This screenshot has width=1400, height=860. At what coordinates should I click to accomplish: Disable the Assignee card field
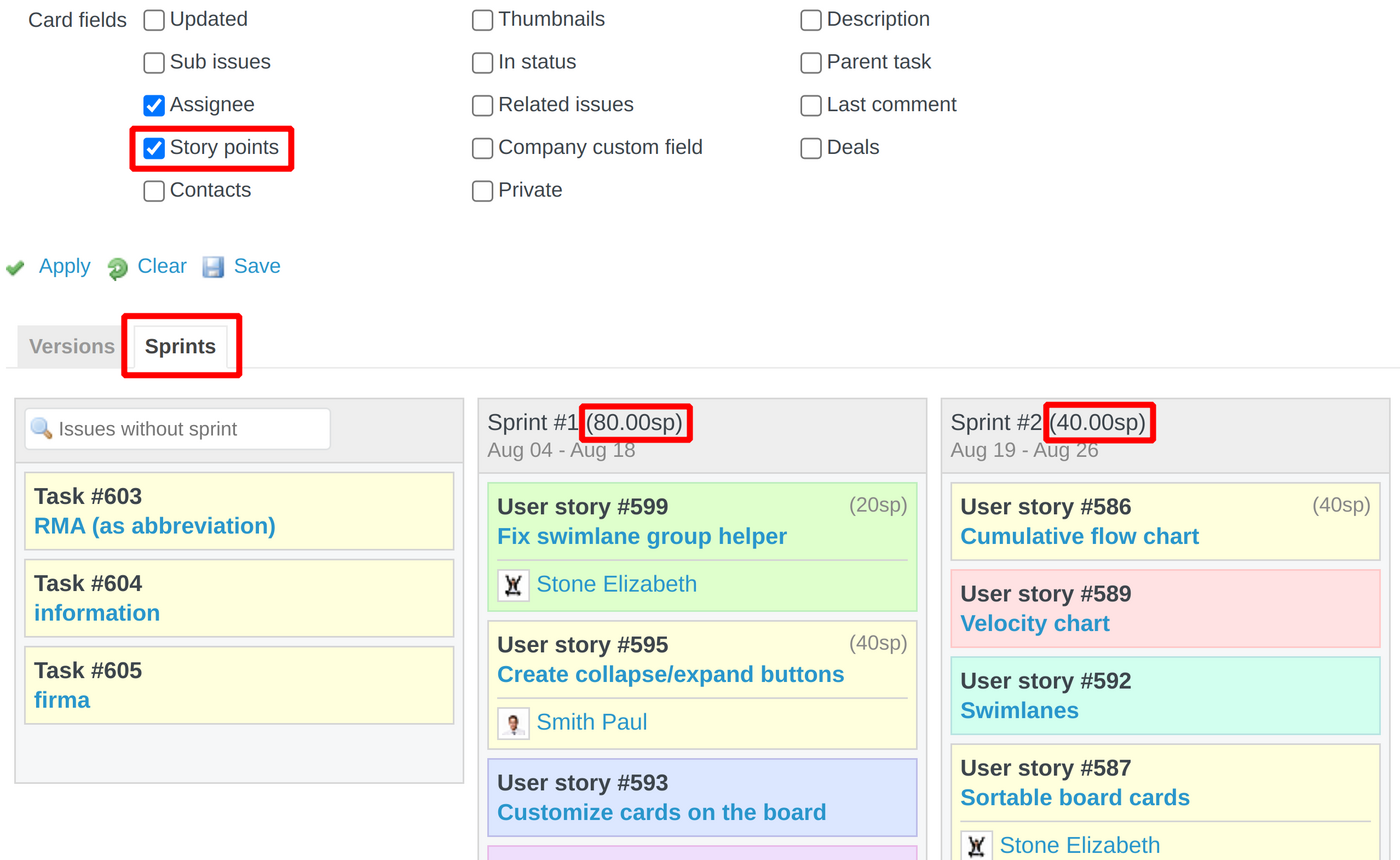(153, 105)
